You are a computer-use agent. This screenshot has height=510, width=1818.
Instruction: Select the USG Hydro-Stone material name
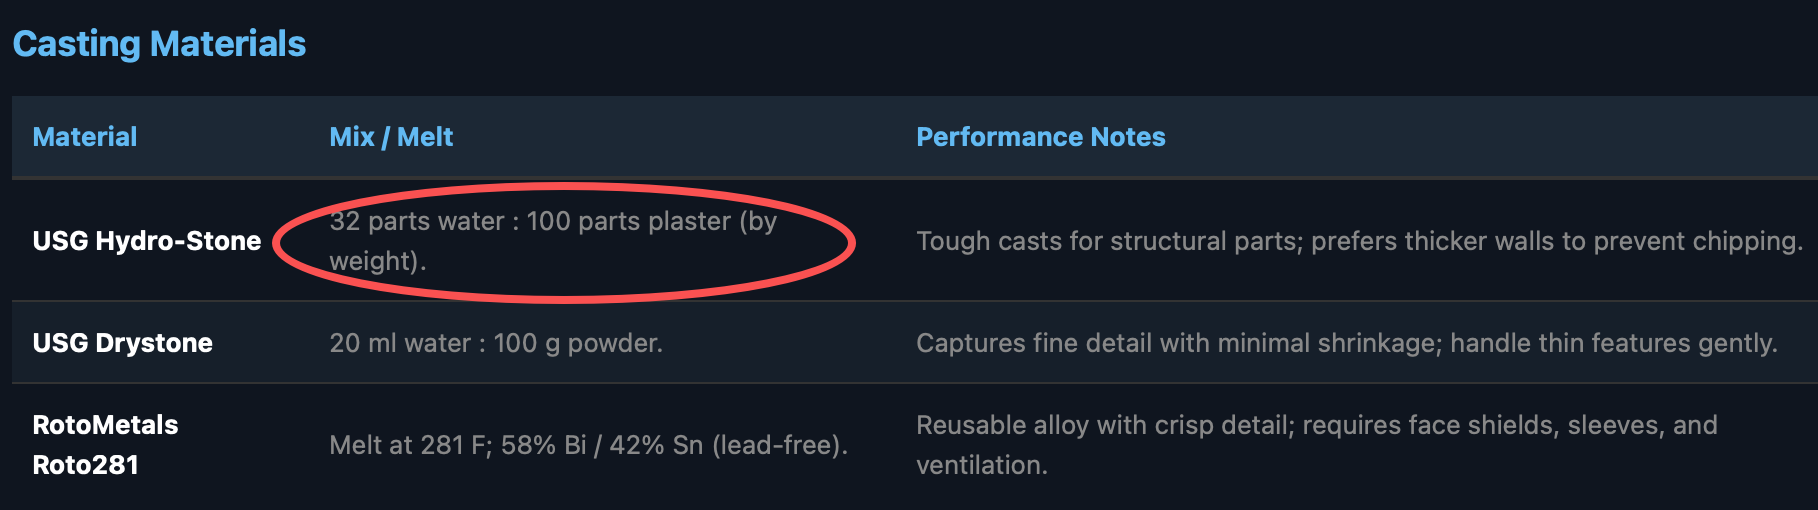(147, 241)
